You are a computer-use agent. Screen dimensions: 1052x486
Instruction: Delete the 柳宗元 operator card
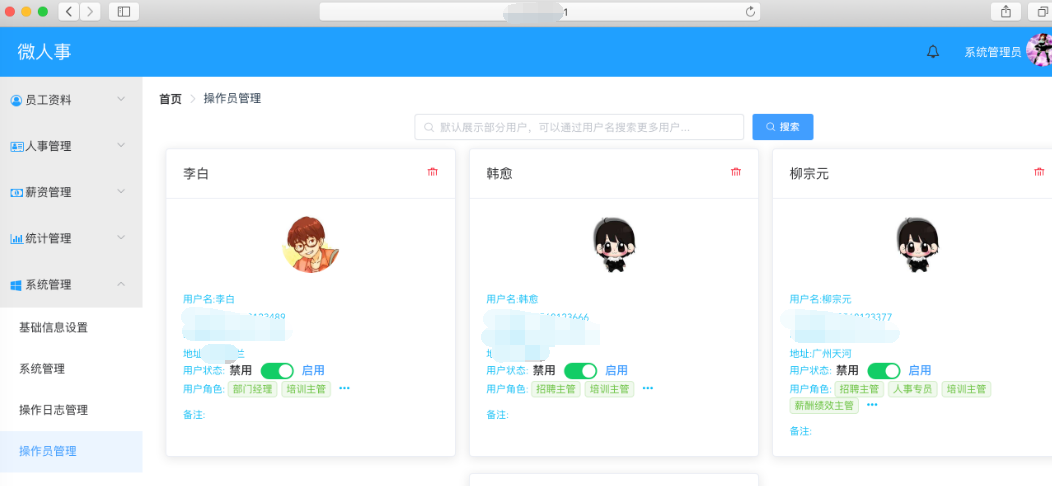1039,173
